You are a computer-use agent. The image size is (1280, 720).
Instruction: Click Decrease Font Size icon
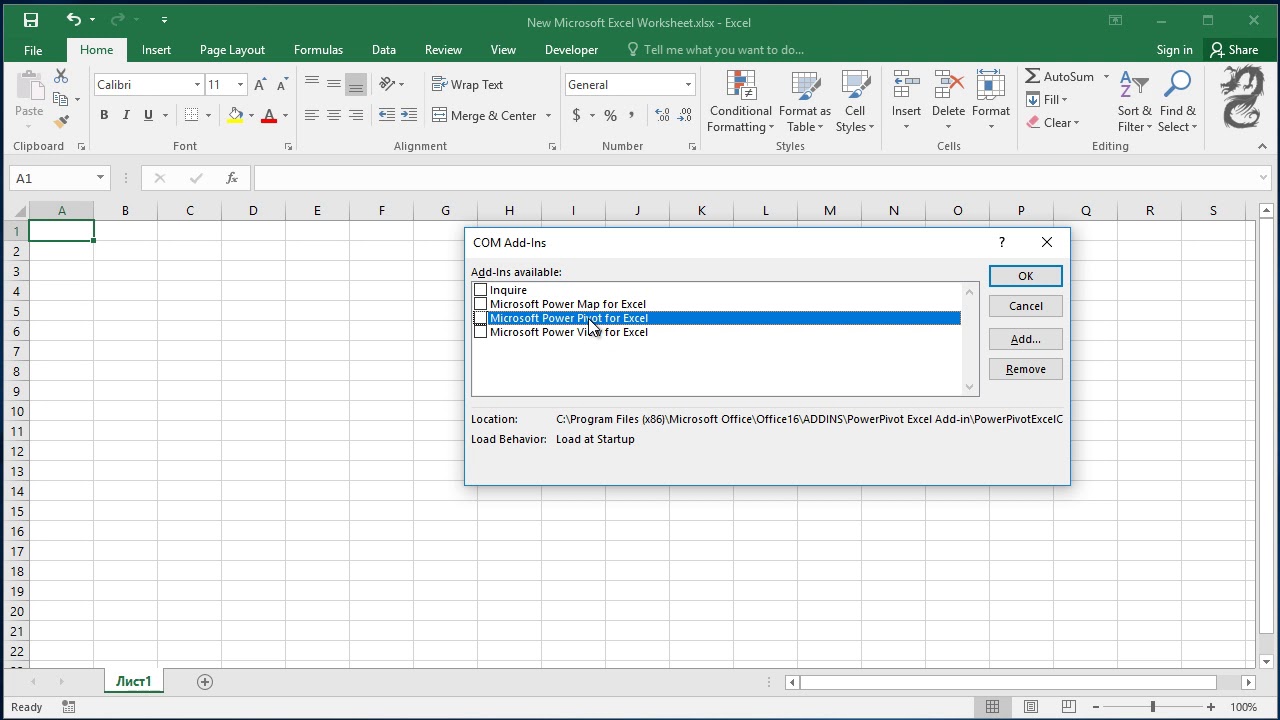pos(282,85)
